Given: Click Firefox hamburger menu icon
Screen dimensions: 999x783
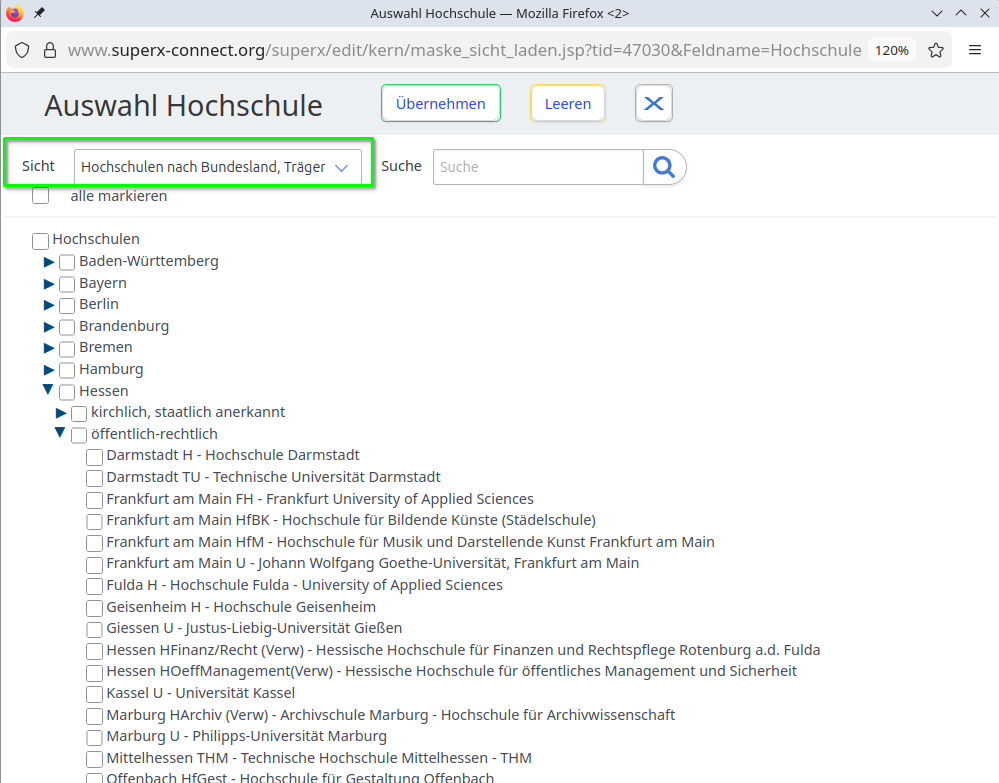Looking at the screenshot, I should click(x=975, y=50).
